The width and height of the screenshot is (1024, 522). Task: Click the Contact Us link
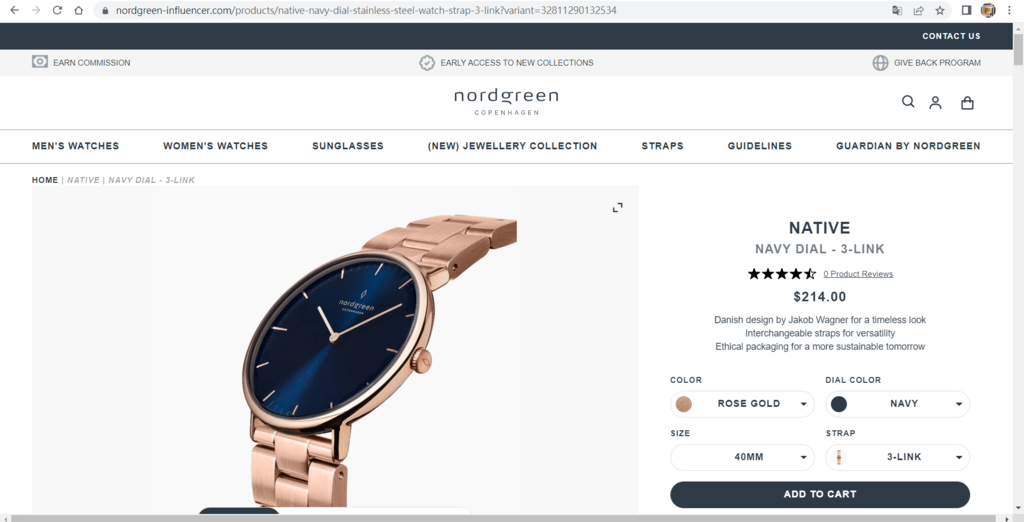point(951,36)
